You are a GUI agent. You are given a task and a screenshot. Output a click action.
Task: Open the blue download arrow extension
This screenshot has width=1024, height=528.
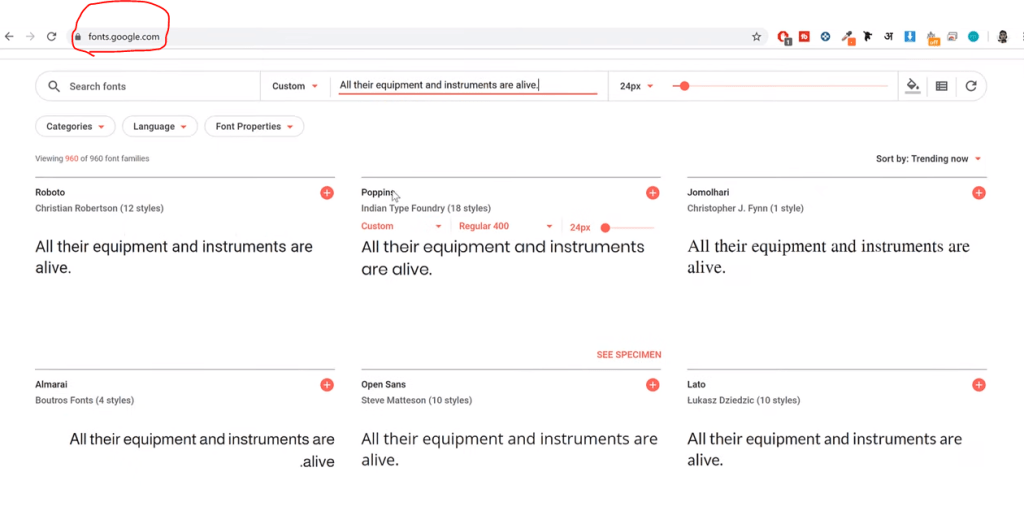click(910, 37)
